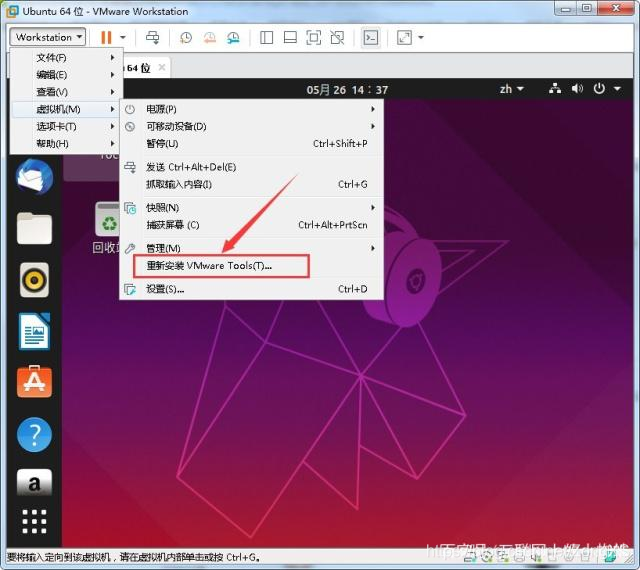Open LibreOffice Writer from the dock
The image size is (640, 570).
[x=35, y=332]
